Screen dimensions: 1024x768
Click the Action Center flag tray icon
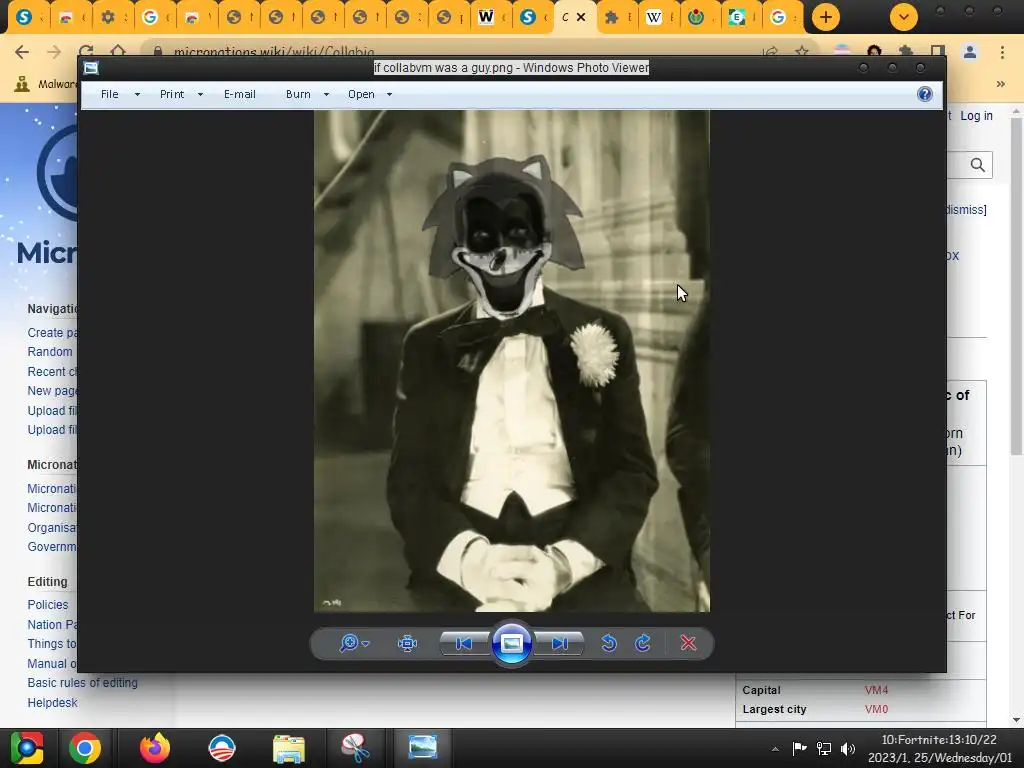(x=799, y=748)
